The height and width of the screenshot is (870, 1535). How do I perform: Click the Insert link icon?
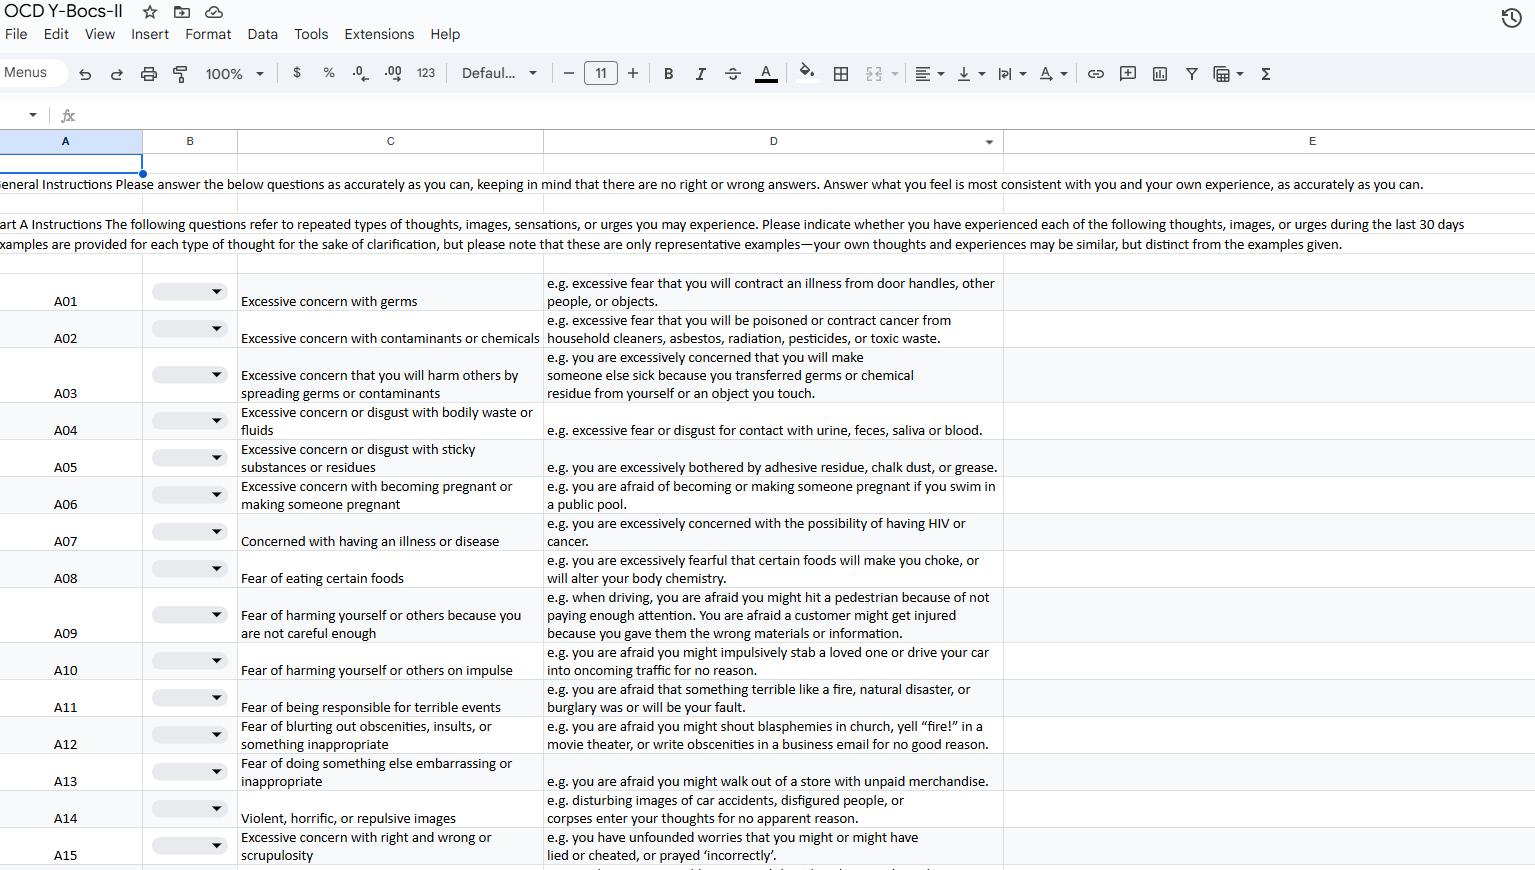(1096, 74)
